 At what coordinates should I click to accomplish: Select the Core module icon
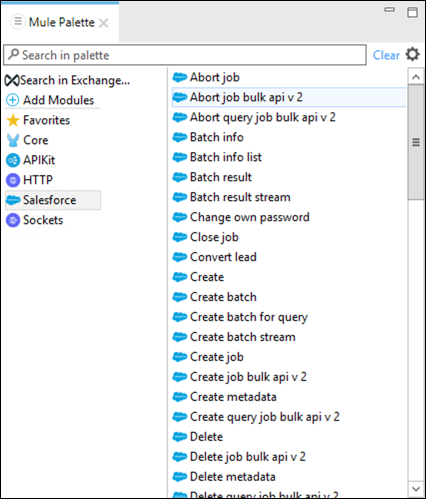(13, 140)
